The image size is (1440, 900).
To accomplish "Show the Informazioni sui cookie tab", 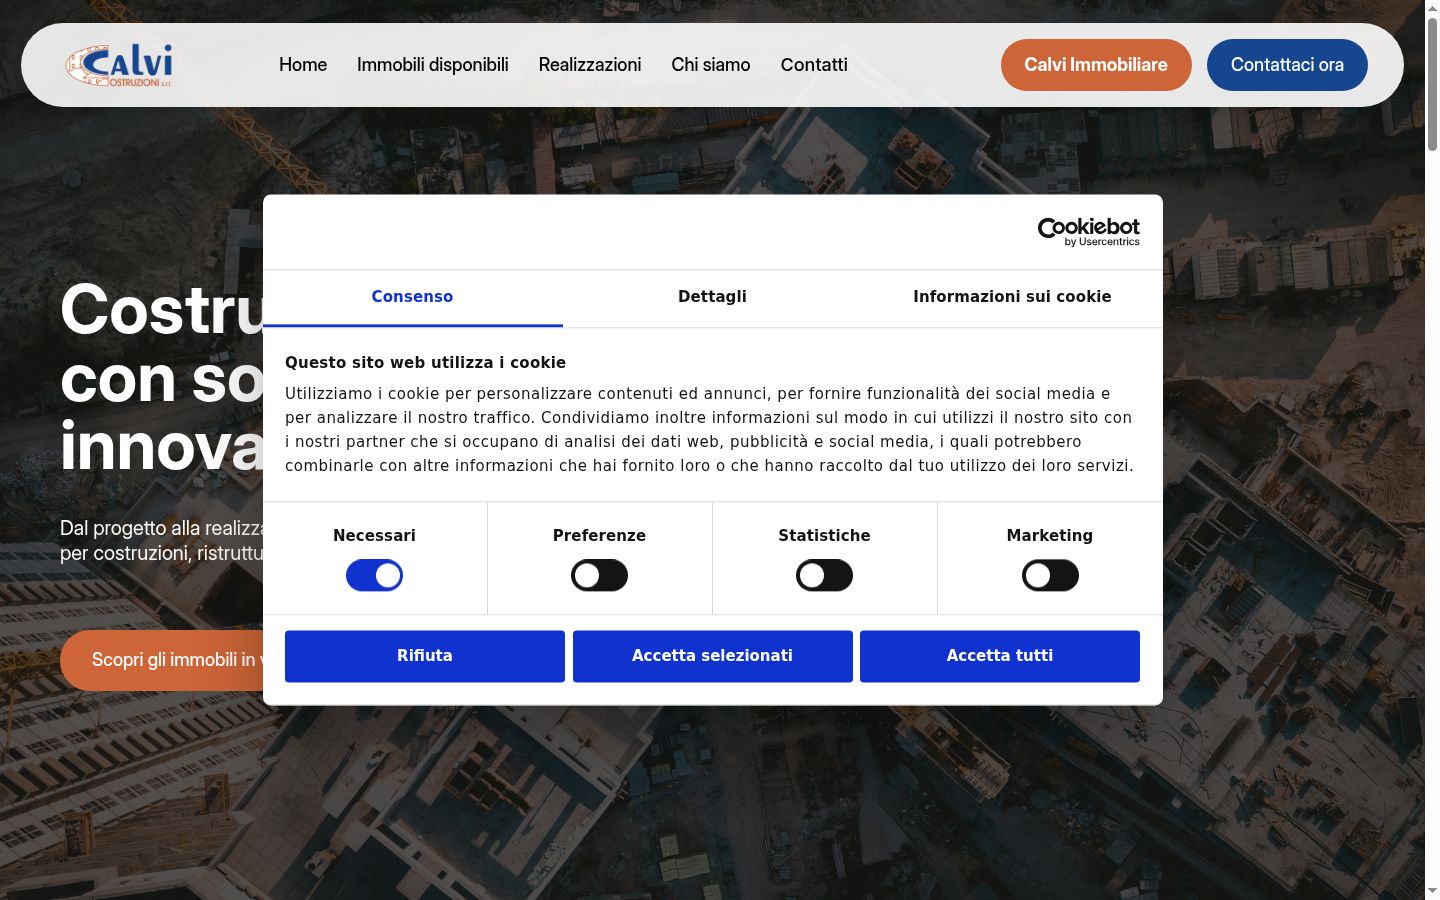I will click(1012, 297).
